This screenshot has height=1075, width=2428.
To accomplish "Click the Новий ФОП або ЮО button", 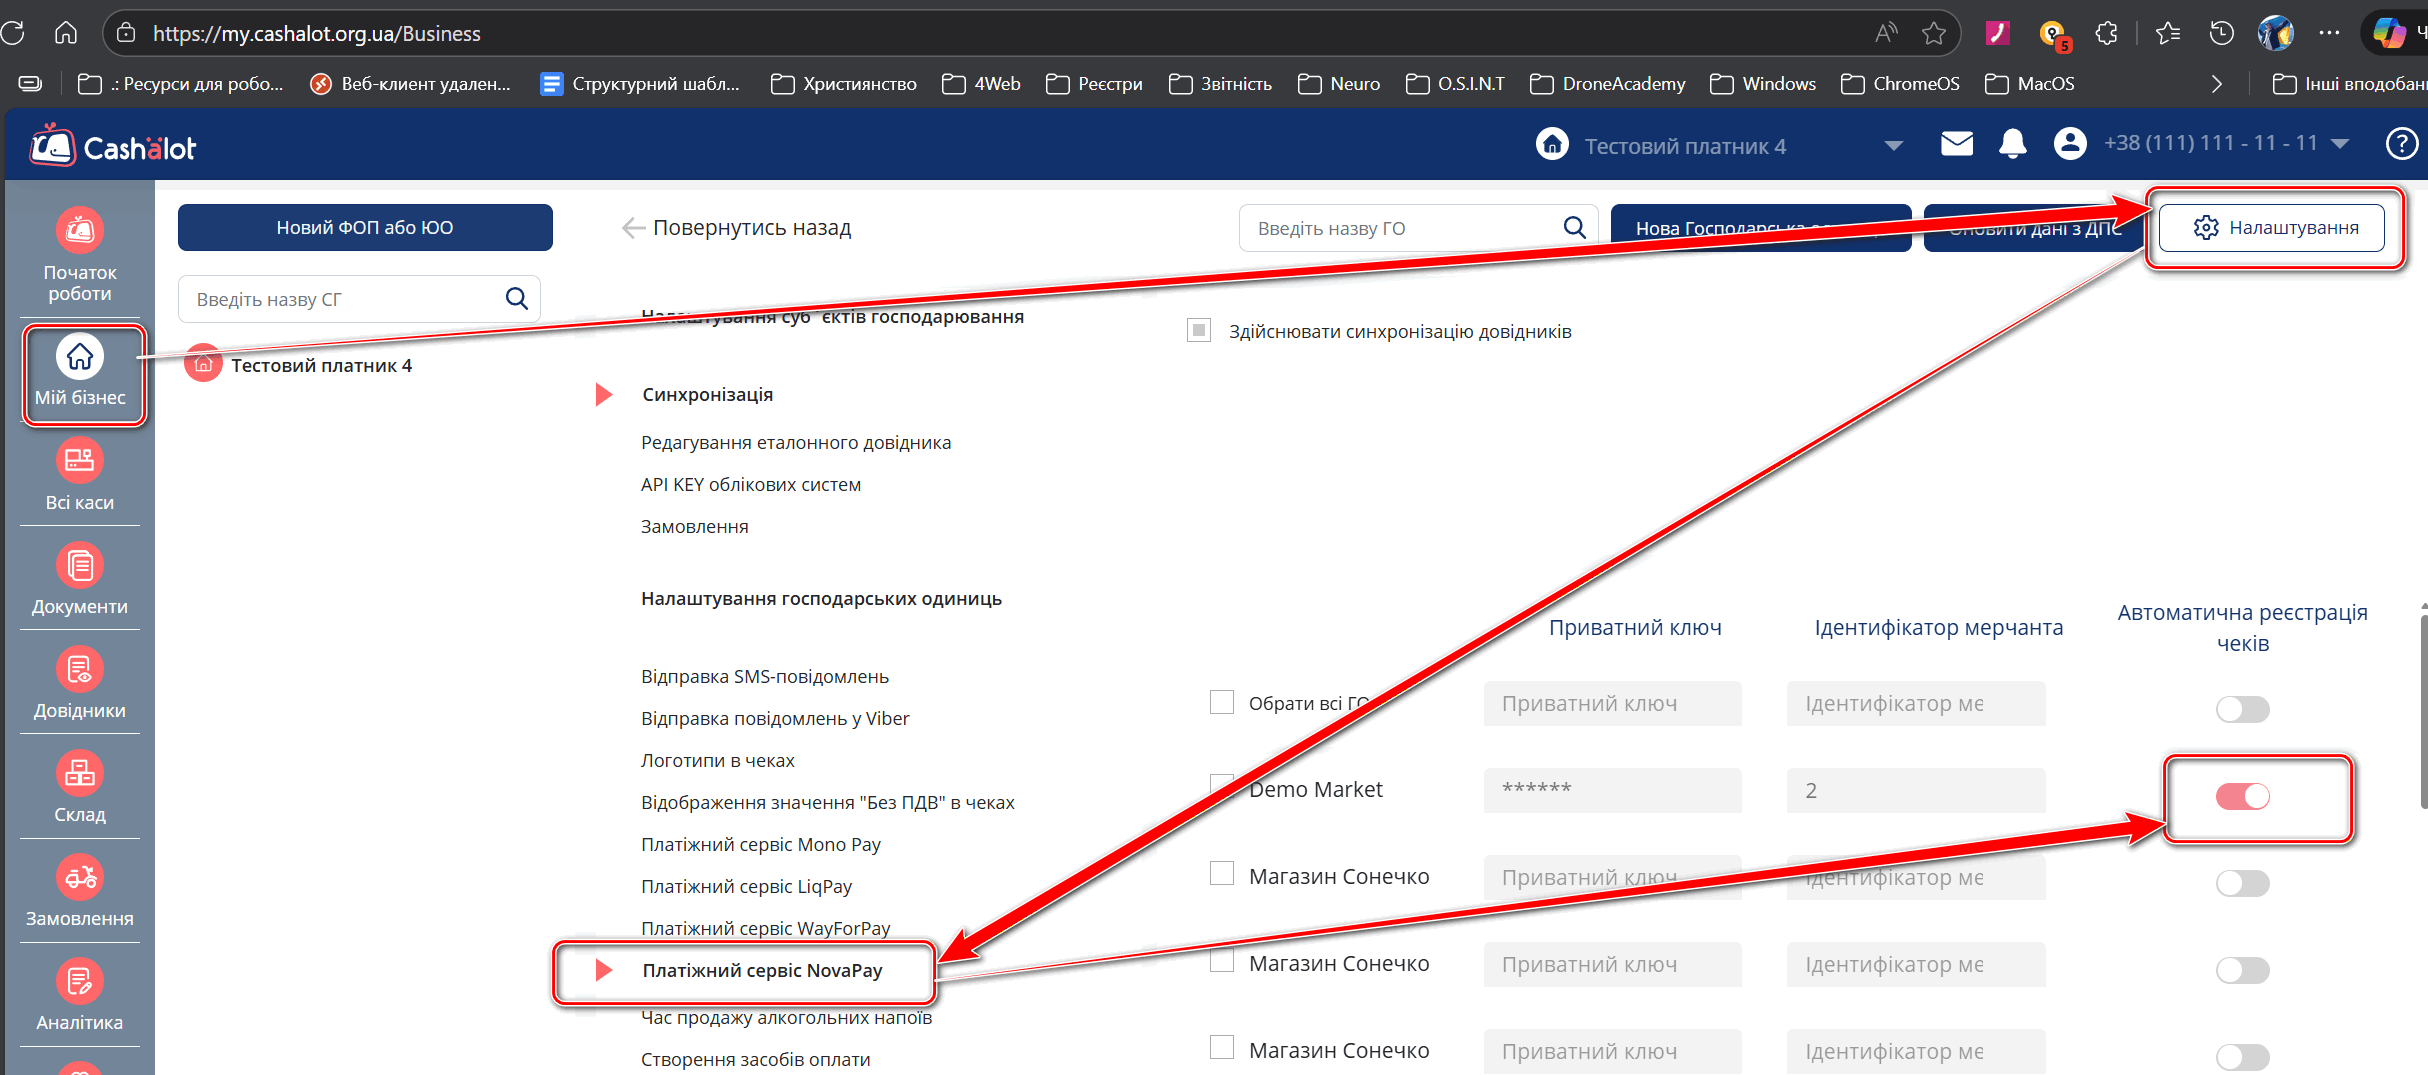I will tap(365, 228).
